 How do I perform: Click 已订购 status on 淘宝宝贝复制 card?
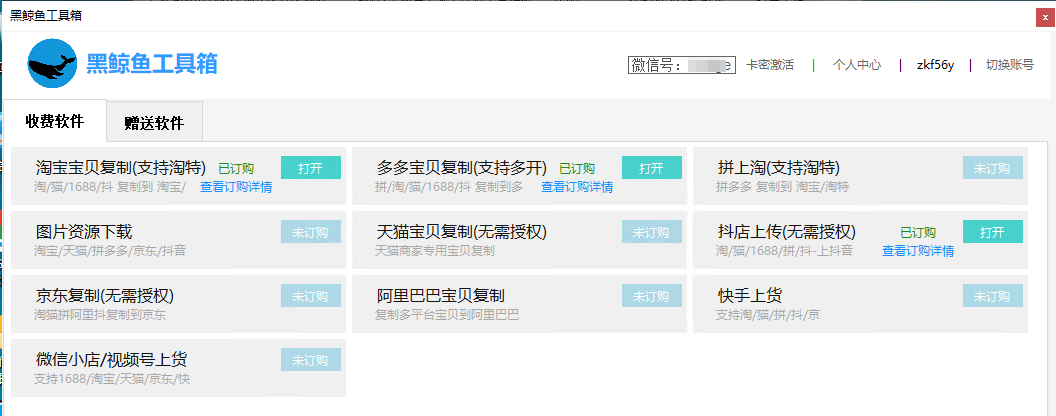[236, 168]
